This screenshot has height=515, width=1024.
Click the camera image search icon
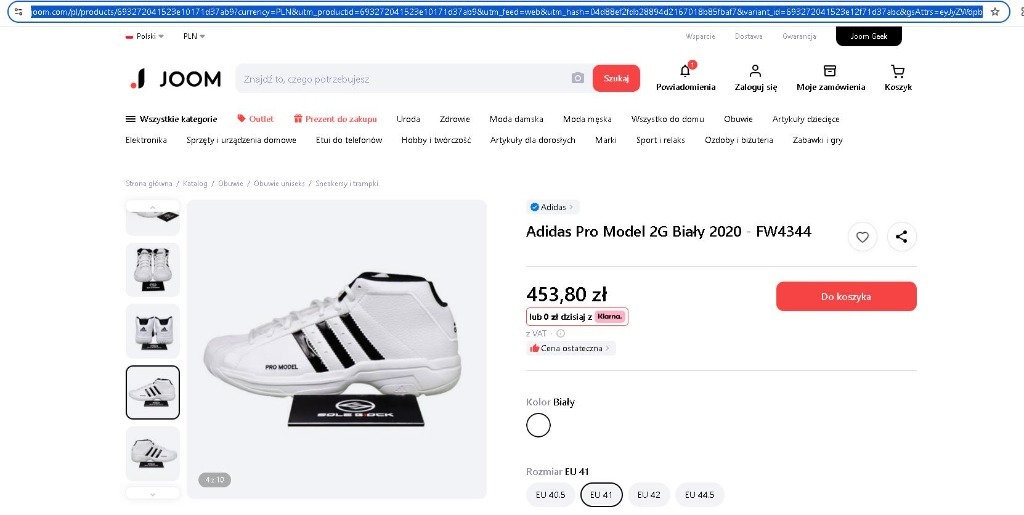[x=577, y=78]
